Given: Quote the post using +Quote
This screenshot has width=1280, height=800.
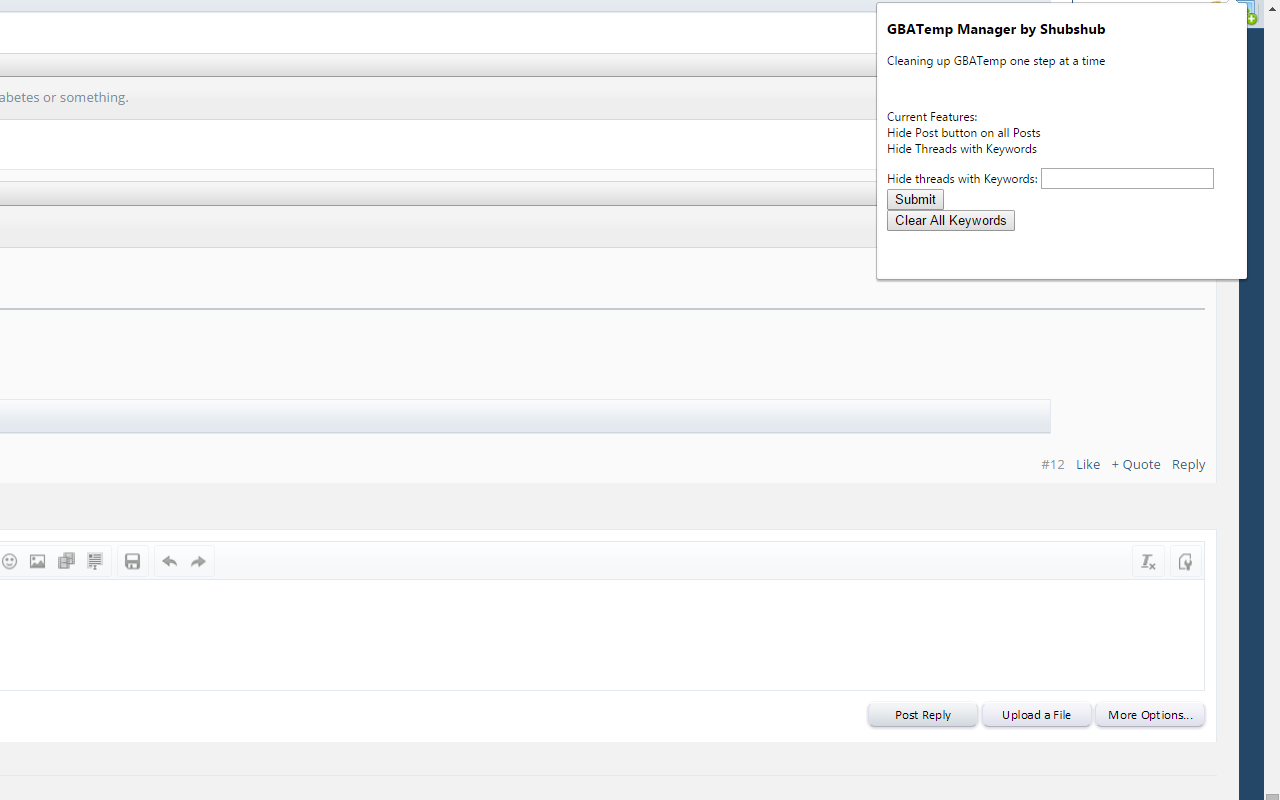Looking at the screenshot, I should tap(1136, 464).
